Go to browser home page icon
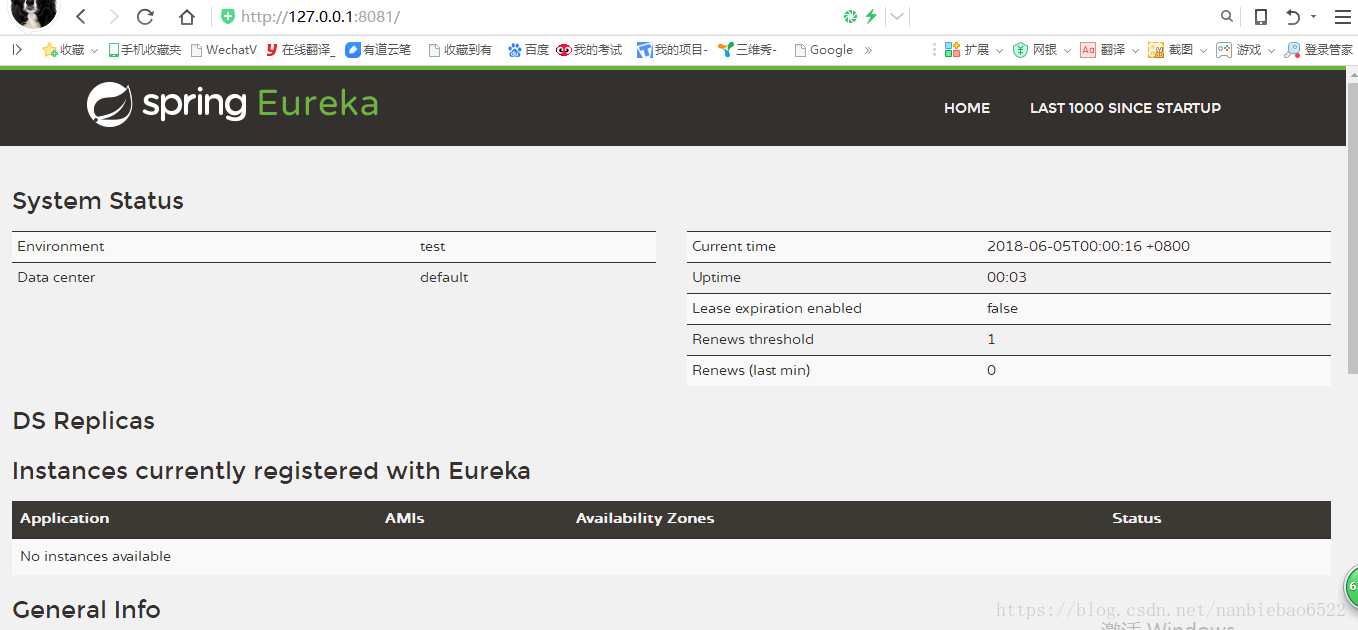This screenshot has width=1358, height=630. [x=187, y=17]
